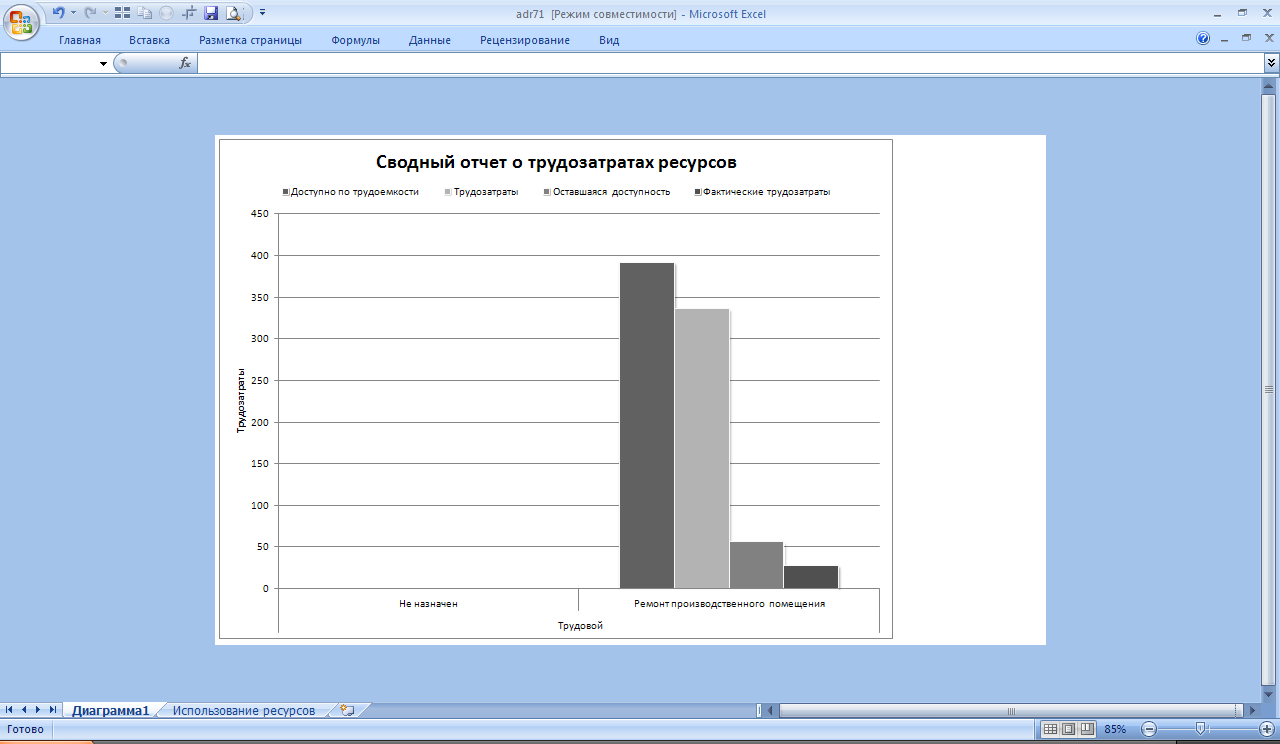Click the 85% zoom level
1280x744 pixels.
1115,729
